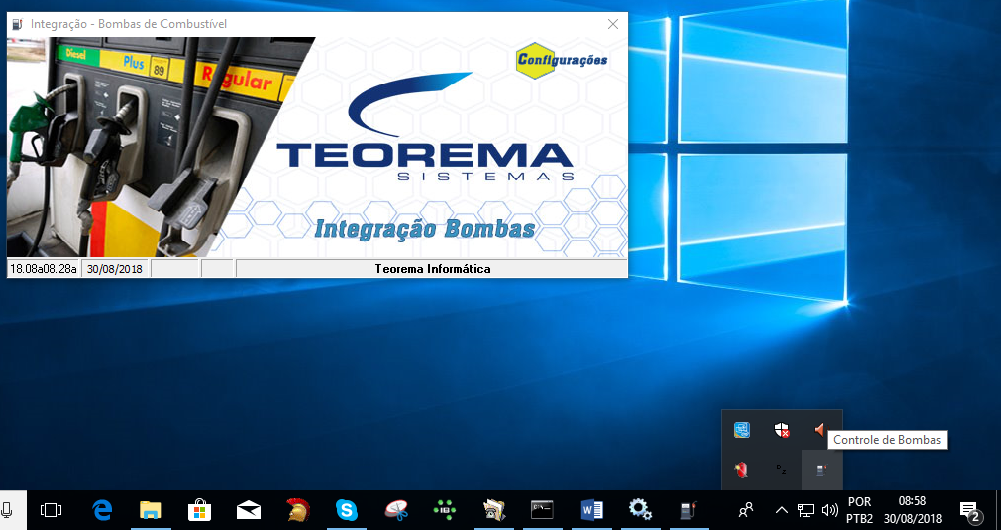Click the Teorema Informática status bar label

pos(432,269)
